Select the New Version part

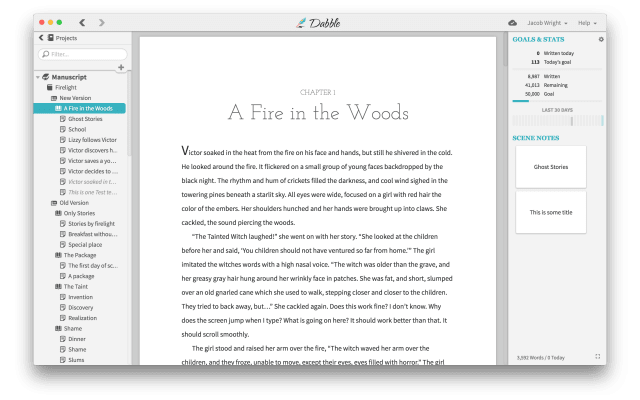[75, 98]
